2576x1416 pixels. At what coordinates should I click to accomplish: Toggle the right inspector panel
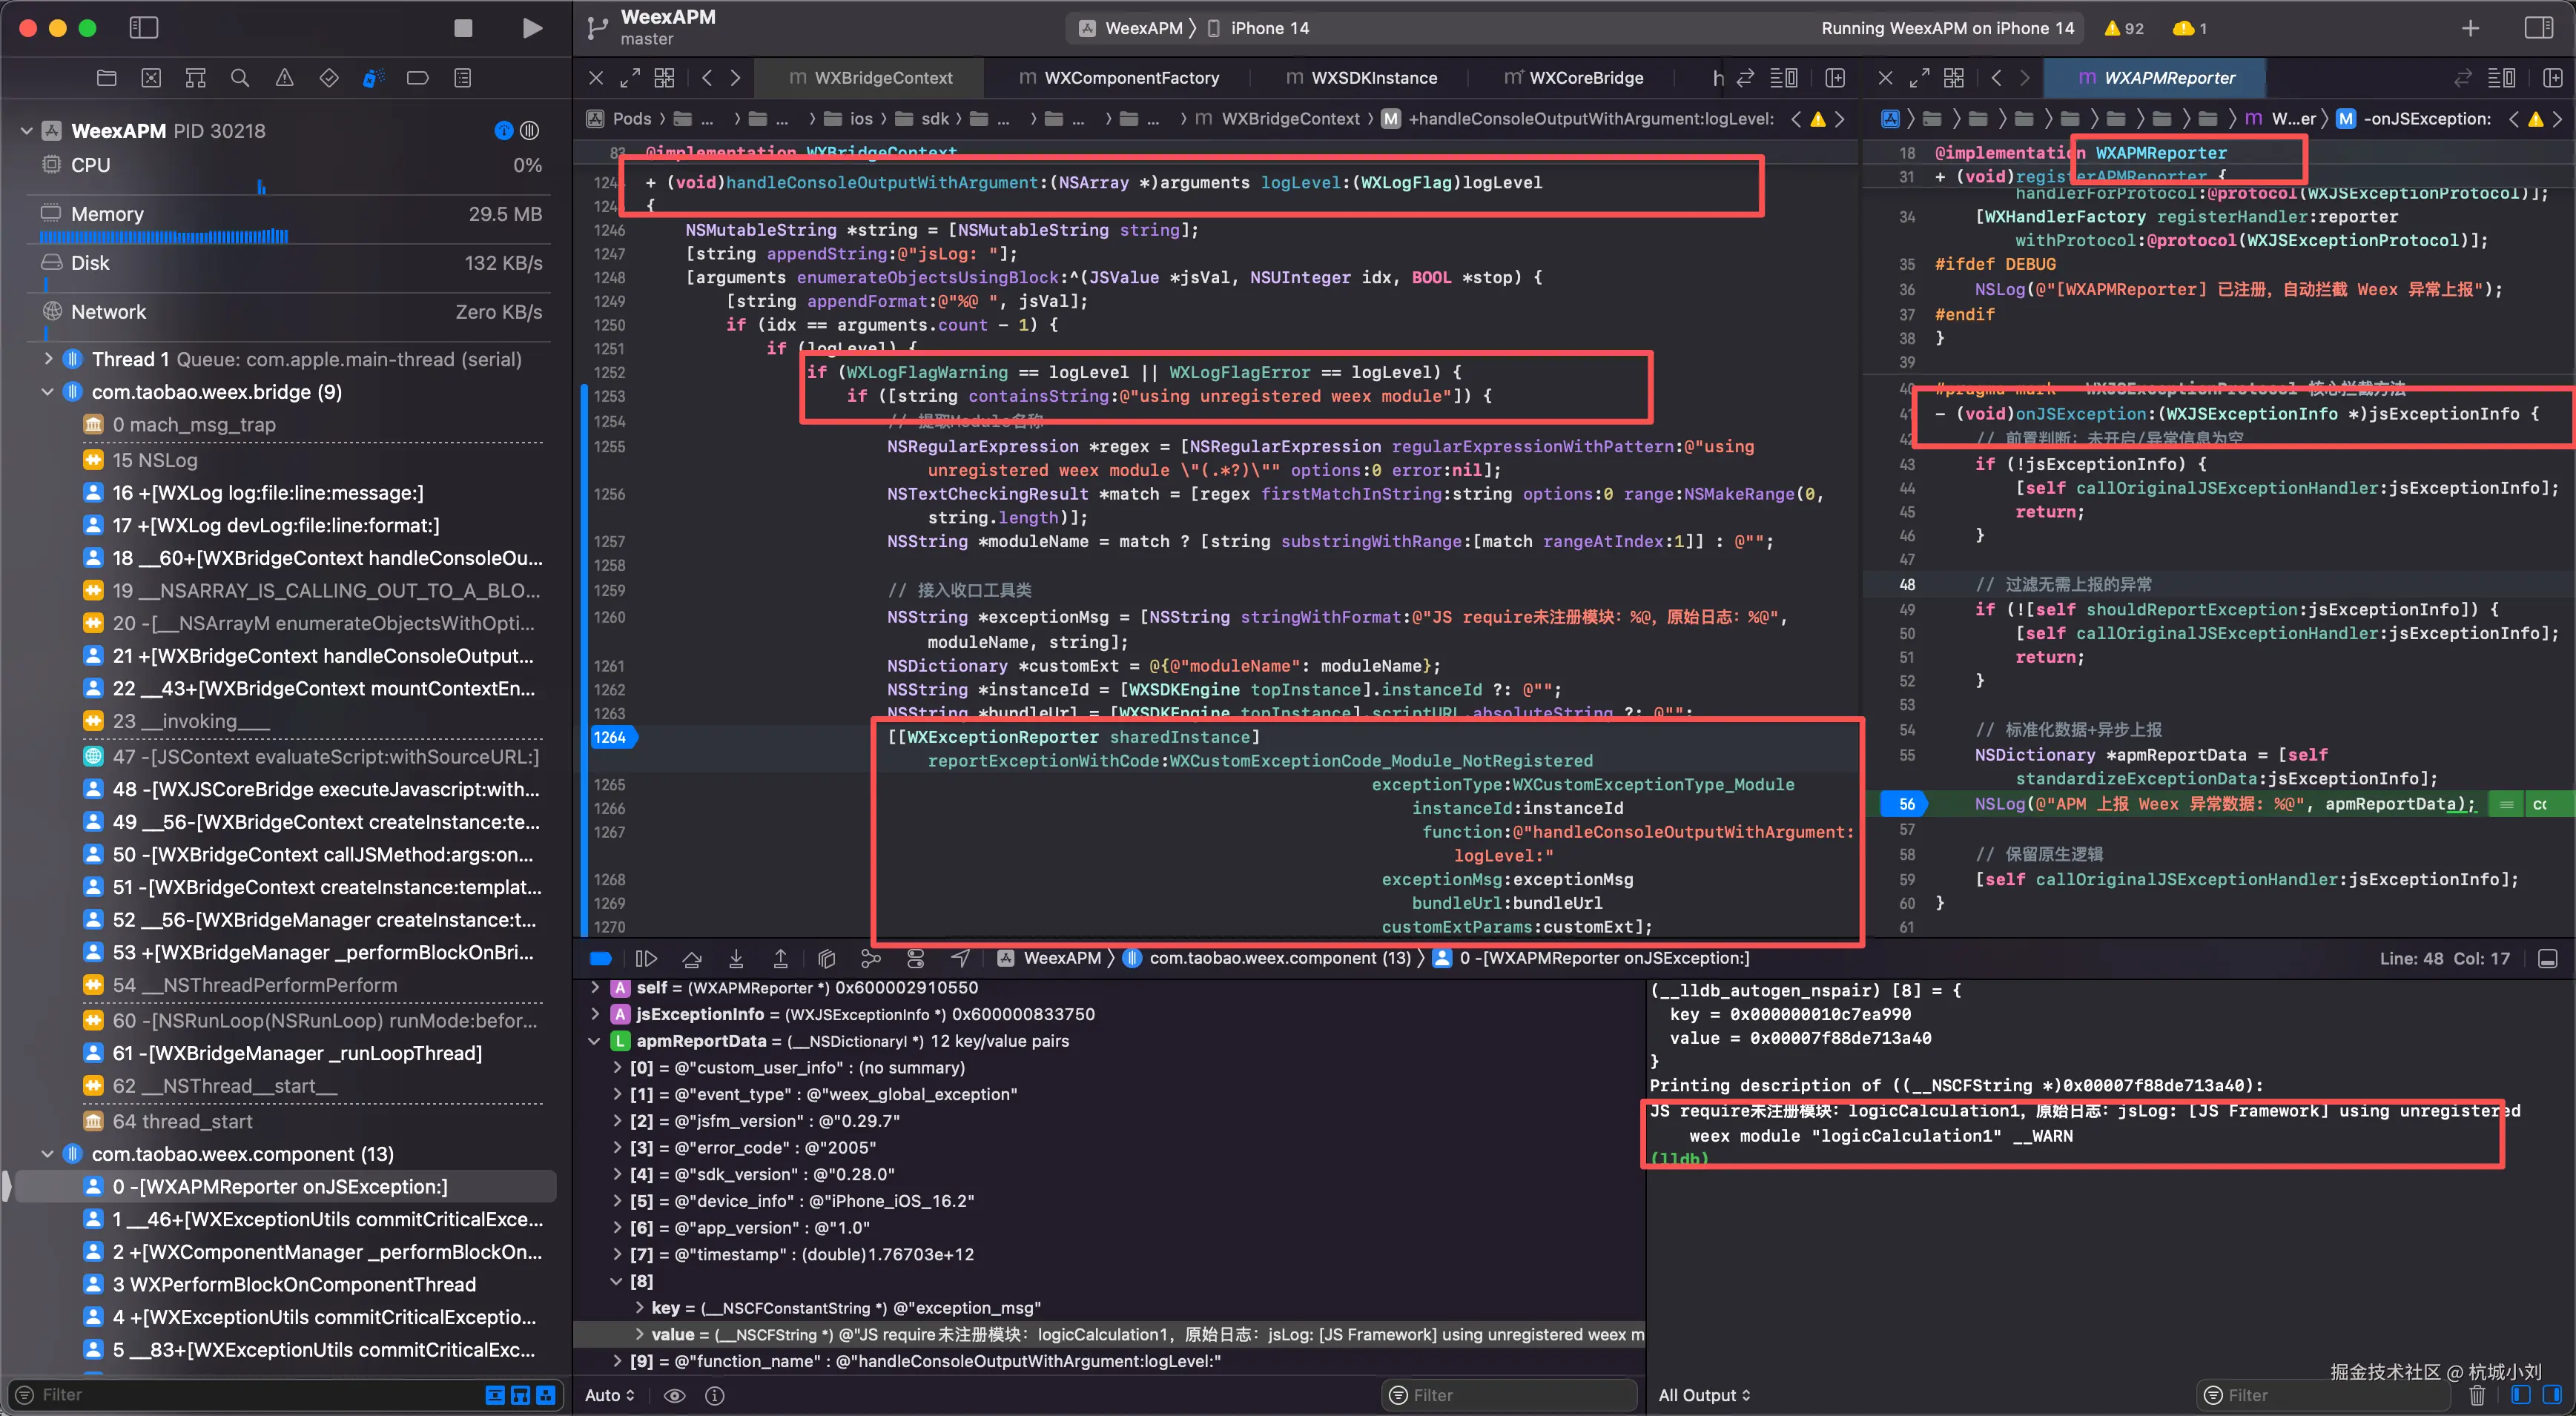pos(2538,28)
